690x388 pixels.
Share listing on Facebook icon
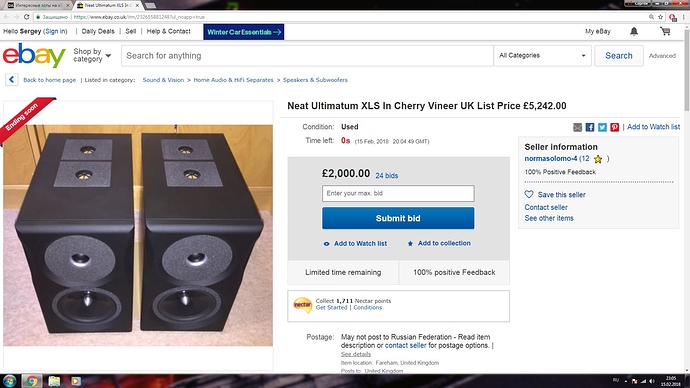click(590, 127)
